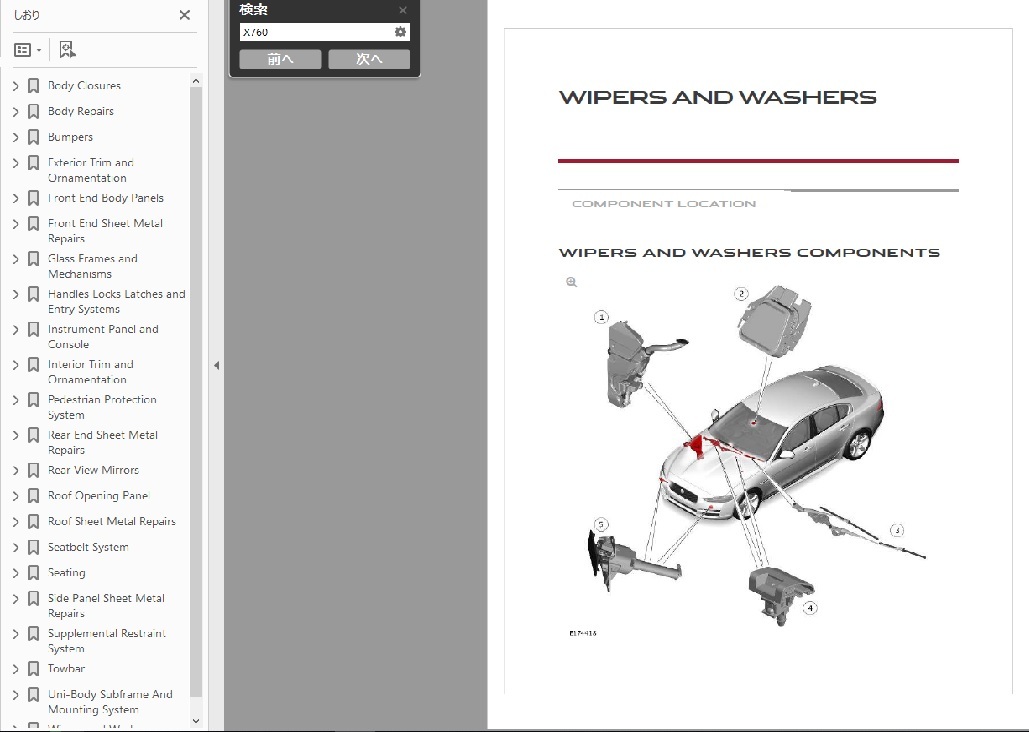The height and width of the screenshot is (732, 1029).
Task: Click the COMPONENT LOCATION heading
Action: [x=663, y=204]
